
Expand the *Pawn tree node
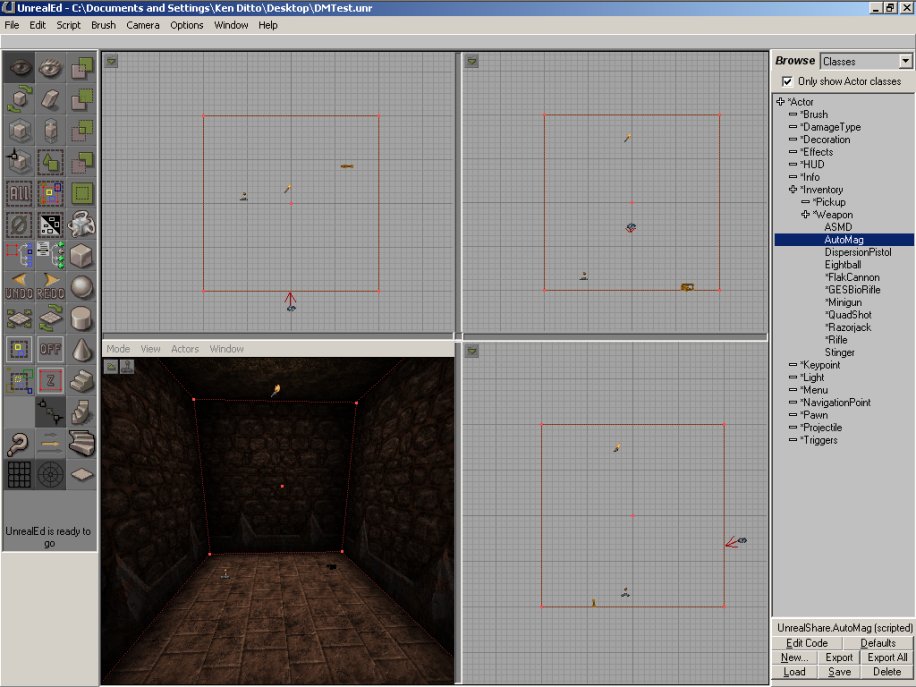point(793,415)
